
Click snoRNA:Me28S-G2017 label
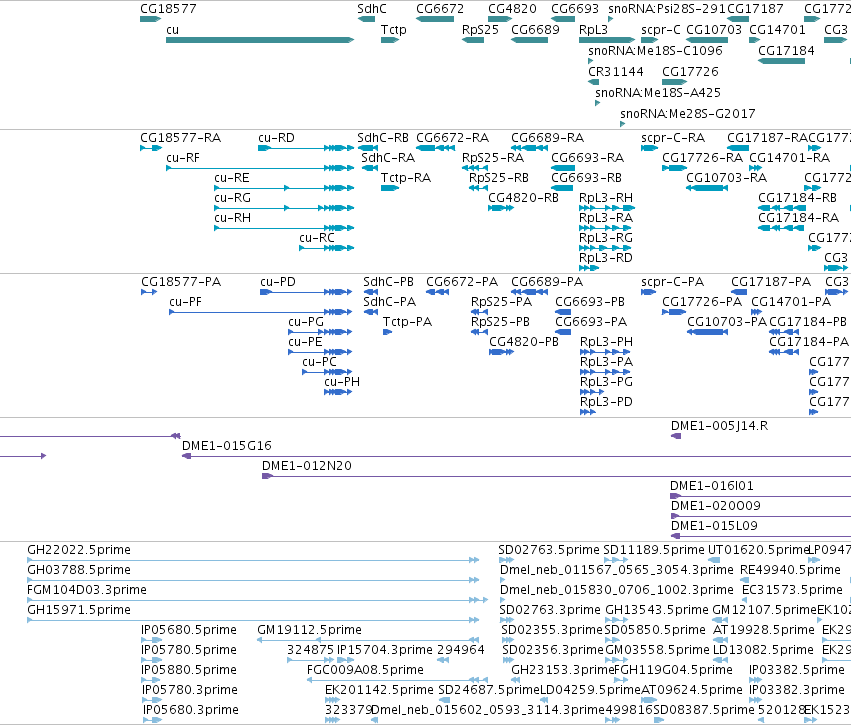click(688, 114)
